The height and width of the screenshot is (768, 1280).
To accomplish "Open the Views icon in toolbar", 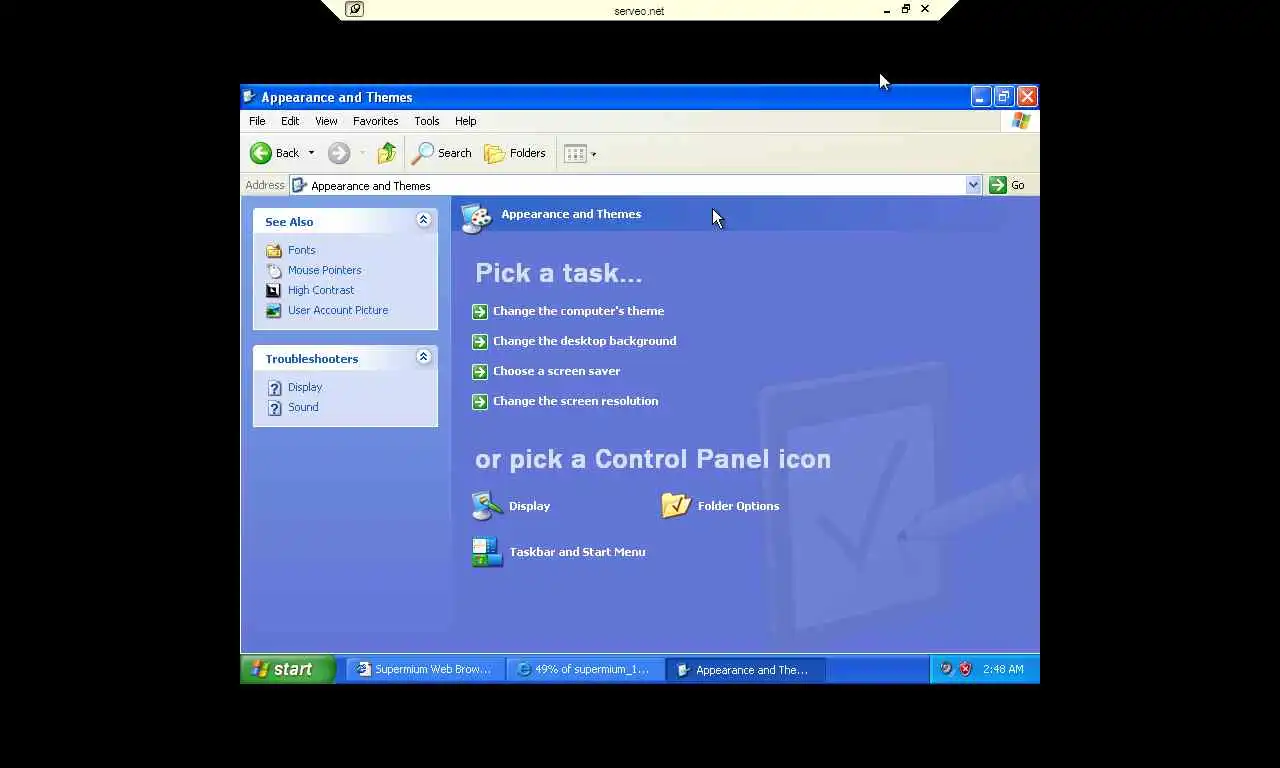I will [575, 153].
